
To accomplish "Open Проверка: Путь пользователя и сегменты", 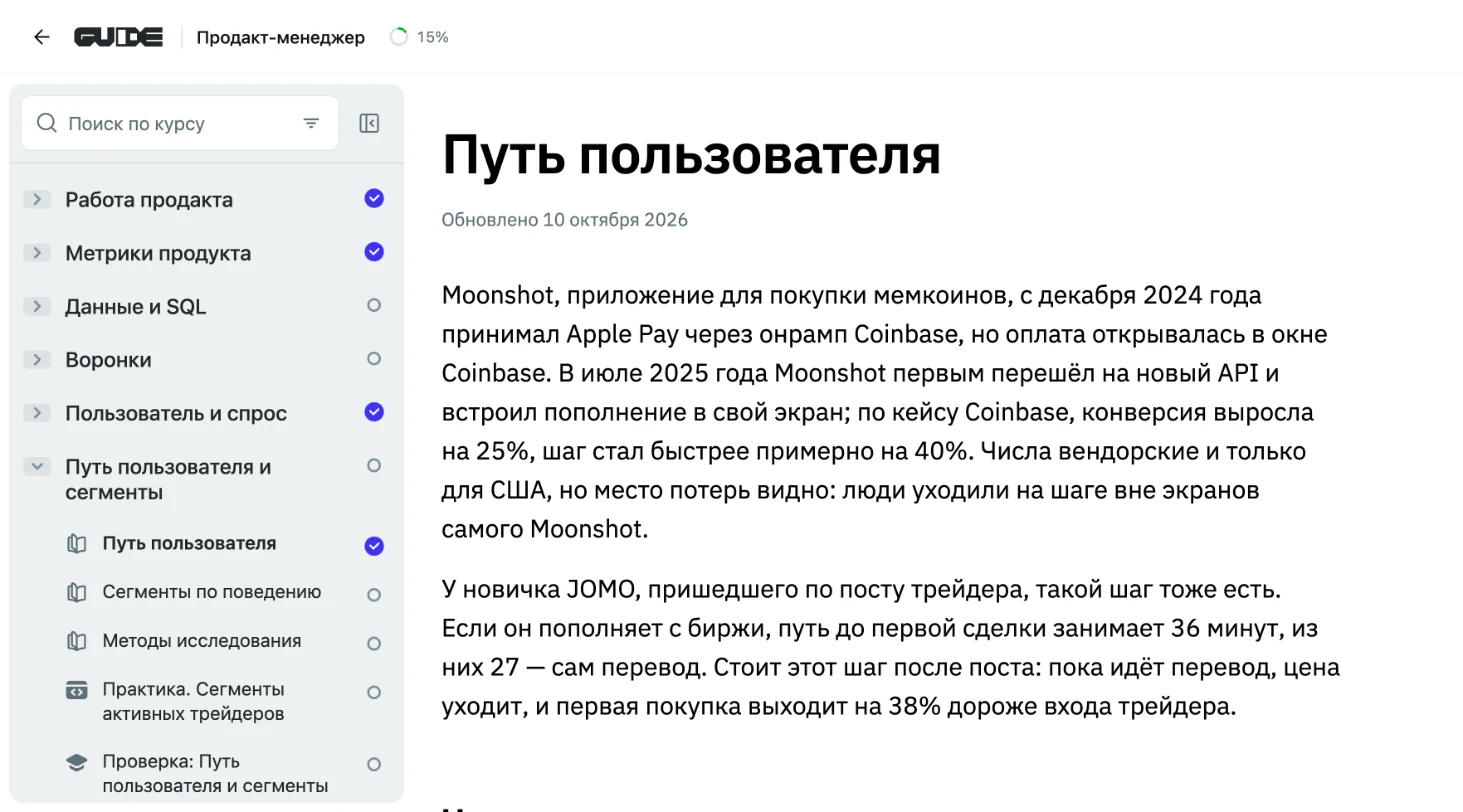I will [214, 774].
